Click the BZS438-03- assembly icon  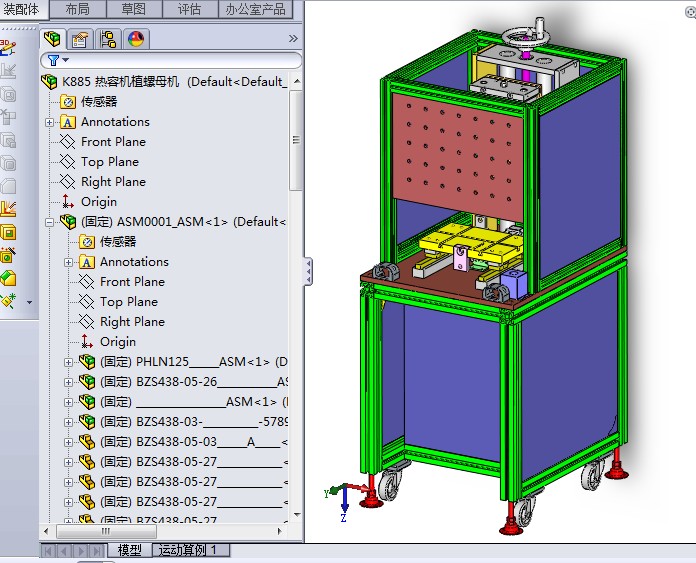tap(87, 421)
